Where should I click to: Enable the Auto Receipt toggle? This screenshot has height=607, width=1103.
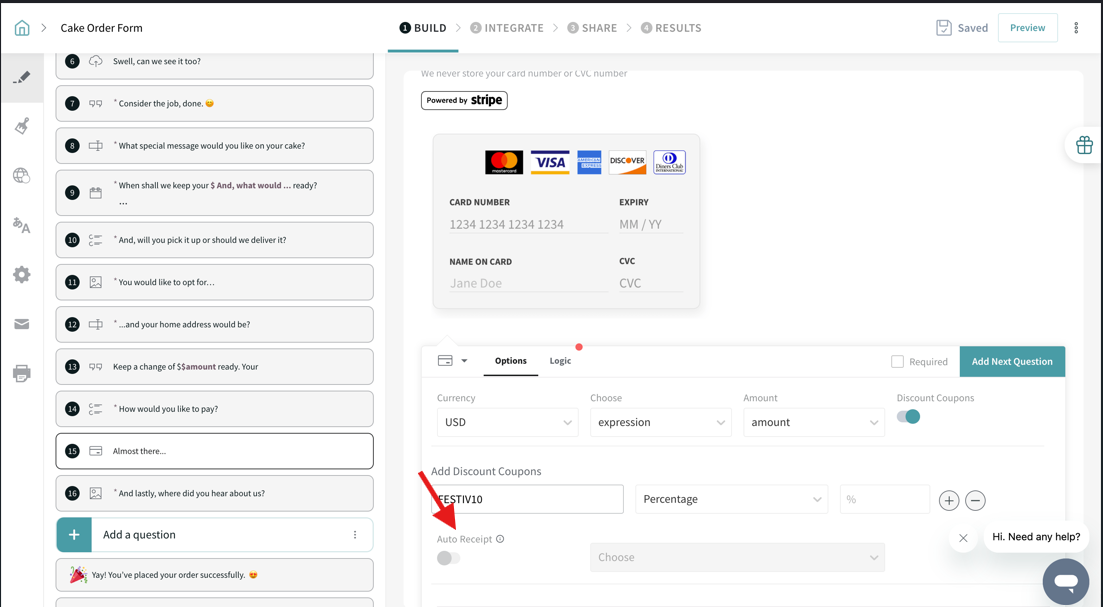(448, 558)
